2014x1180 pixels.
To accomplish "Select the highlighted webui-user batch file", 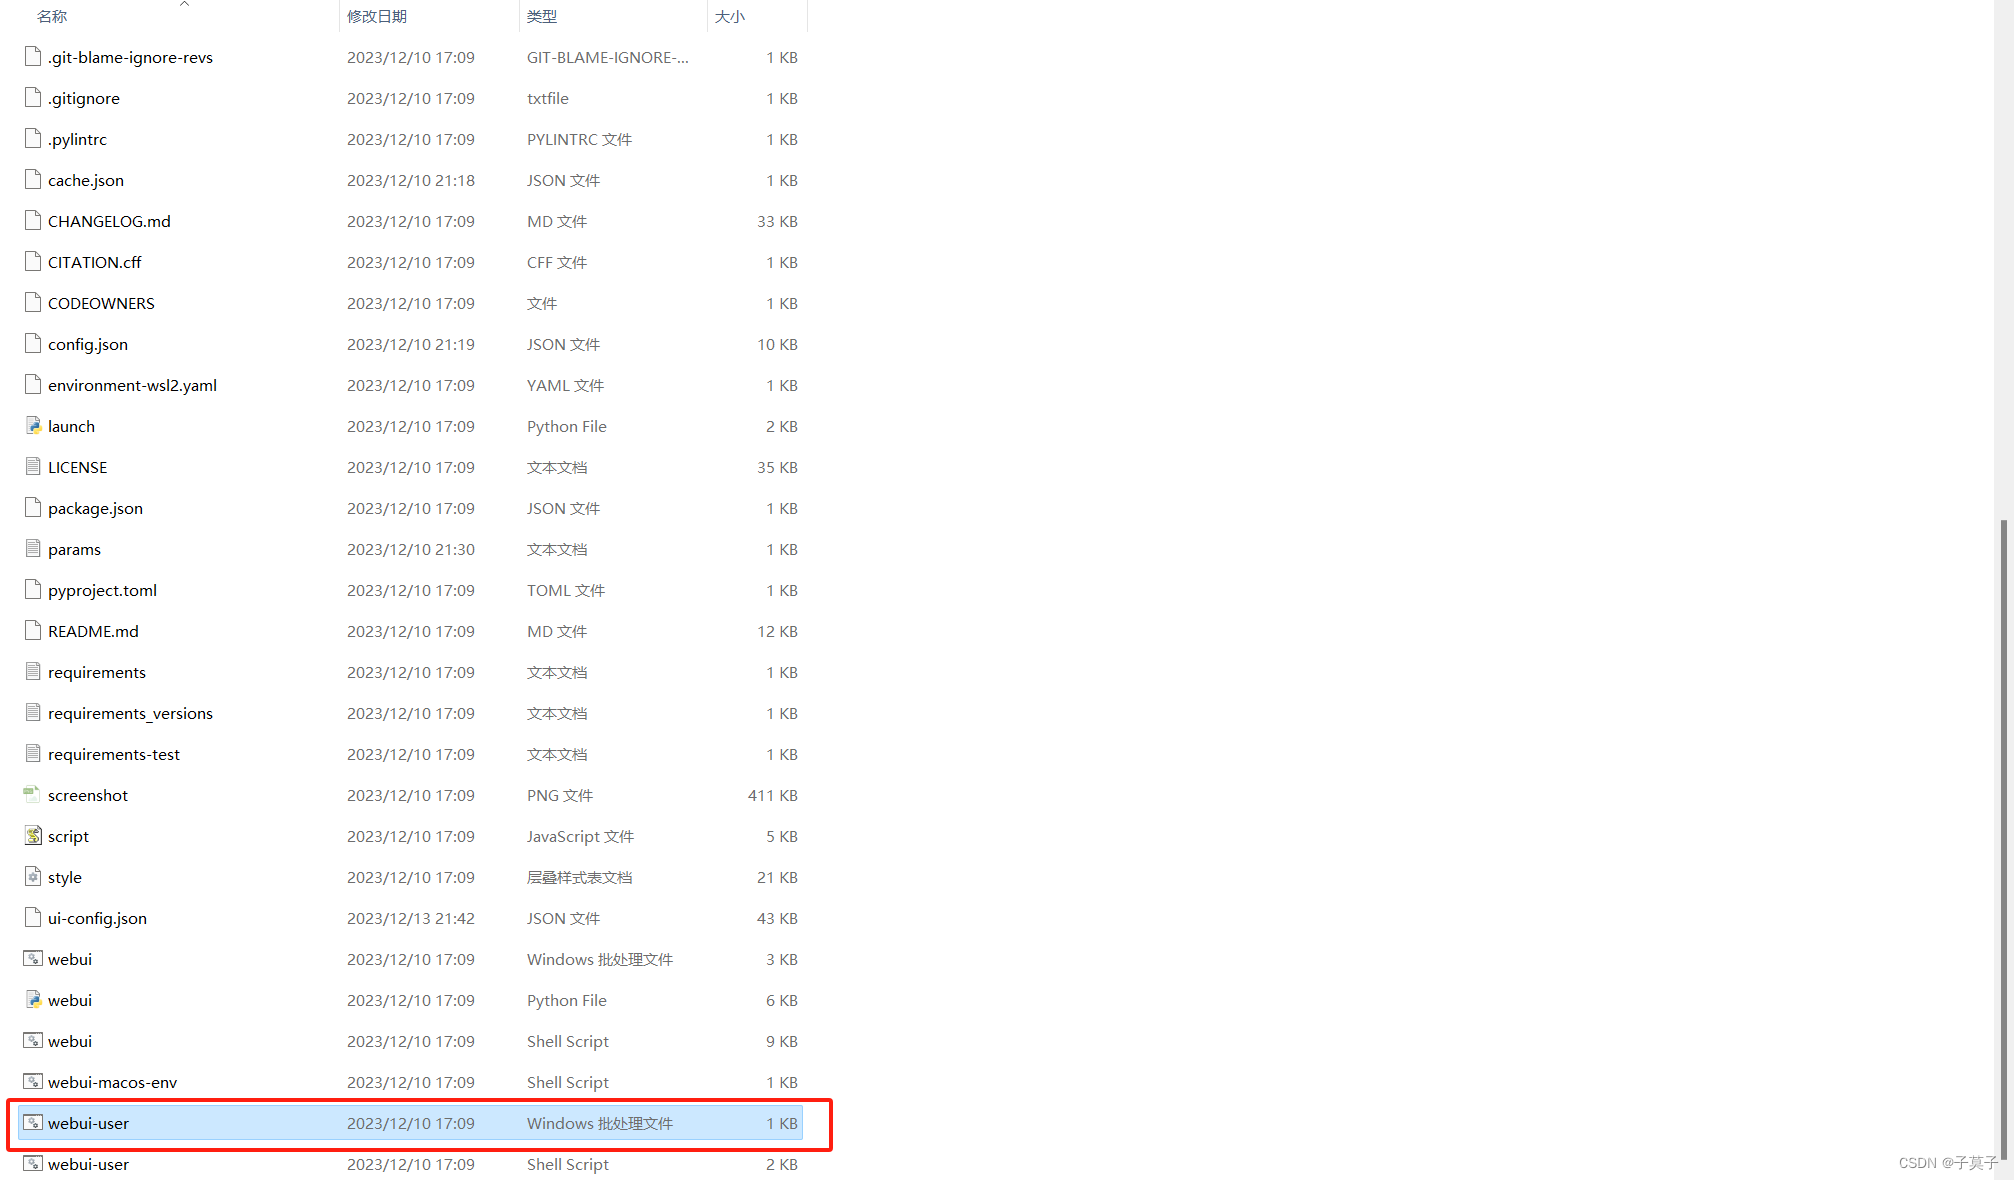I will click(x=88, y=1123).
